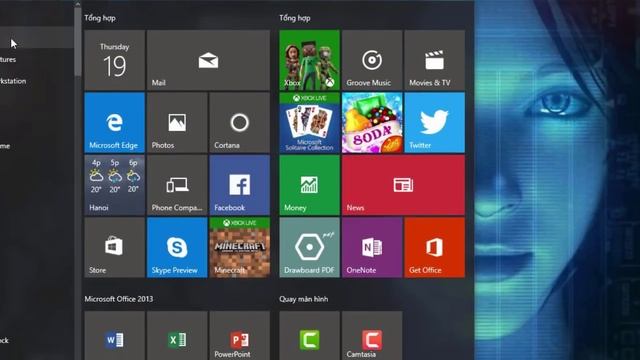Viewport: 640px width, 360px height.
Task: Open the Hanoi weather tile
Action: pyautogui.click(x=115, y=185)
